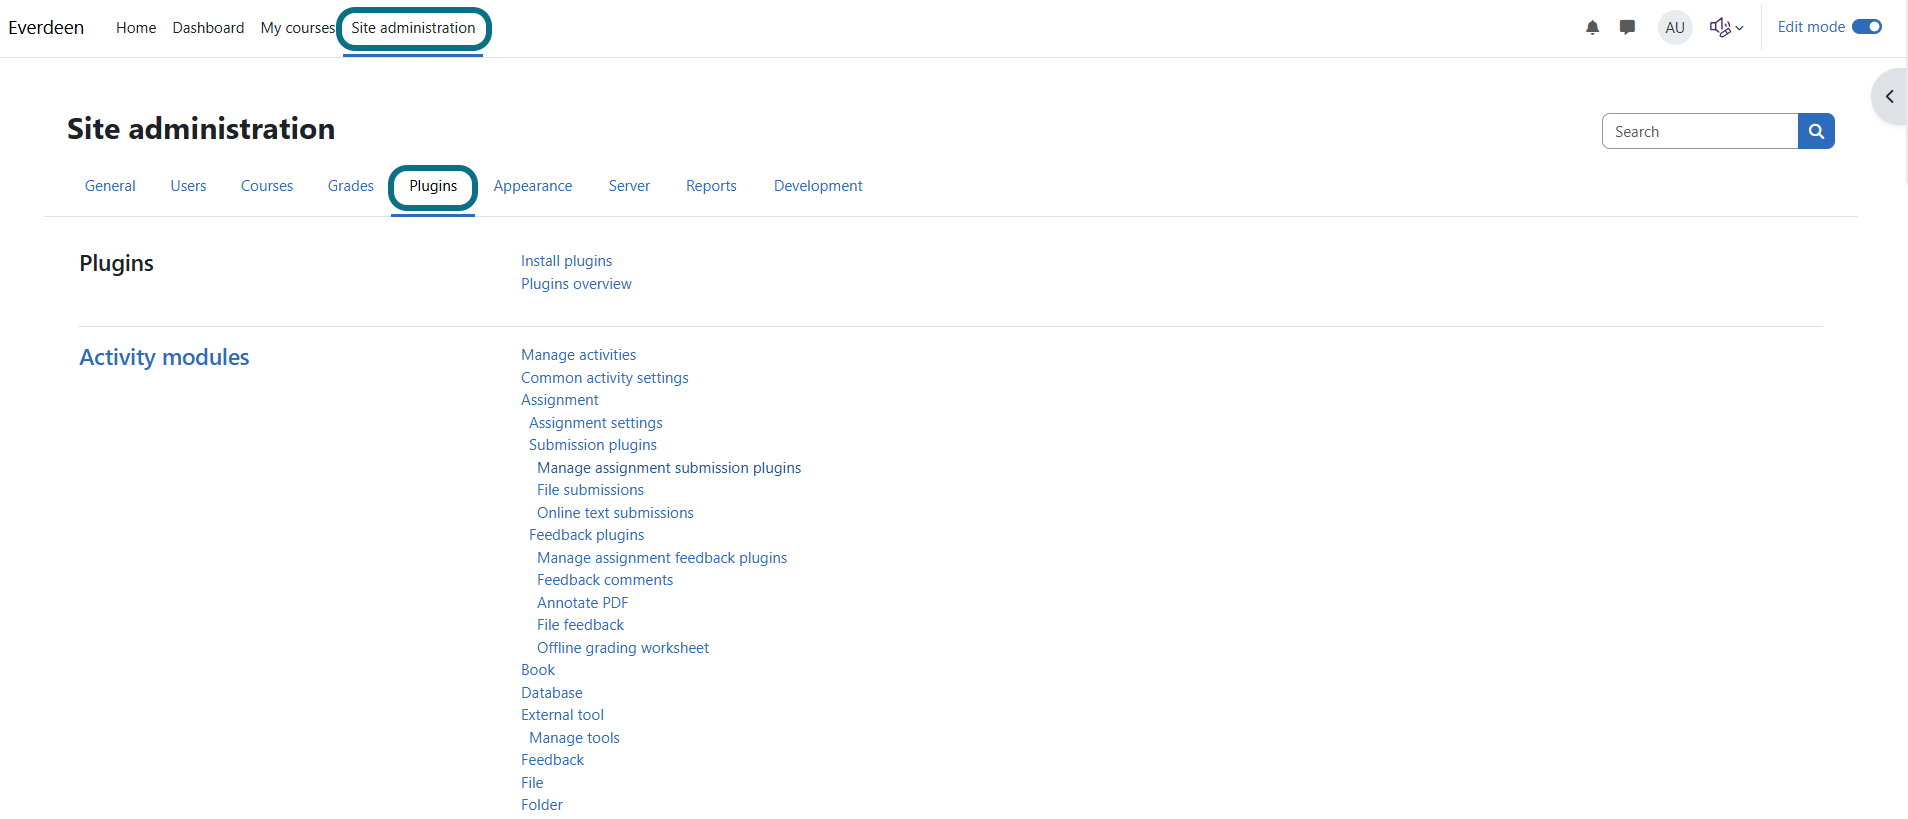Open My courses in top navigation

click(297, 28)
